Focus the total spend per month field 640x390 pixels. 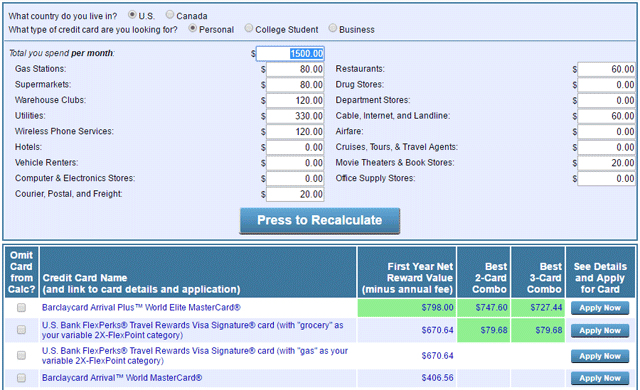point(290,53)
